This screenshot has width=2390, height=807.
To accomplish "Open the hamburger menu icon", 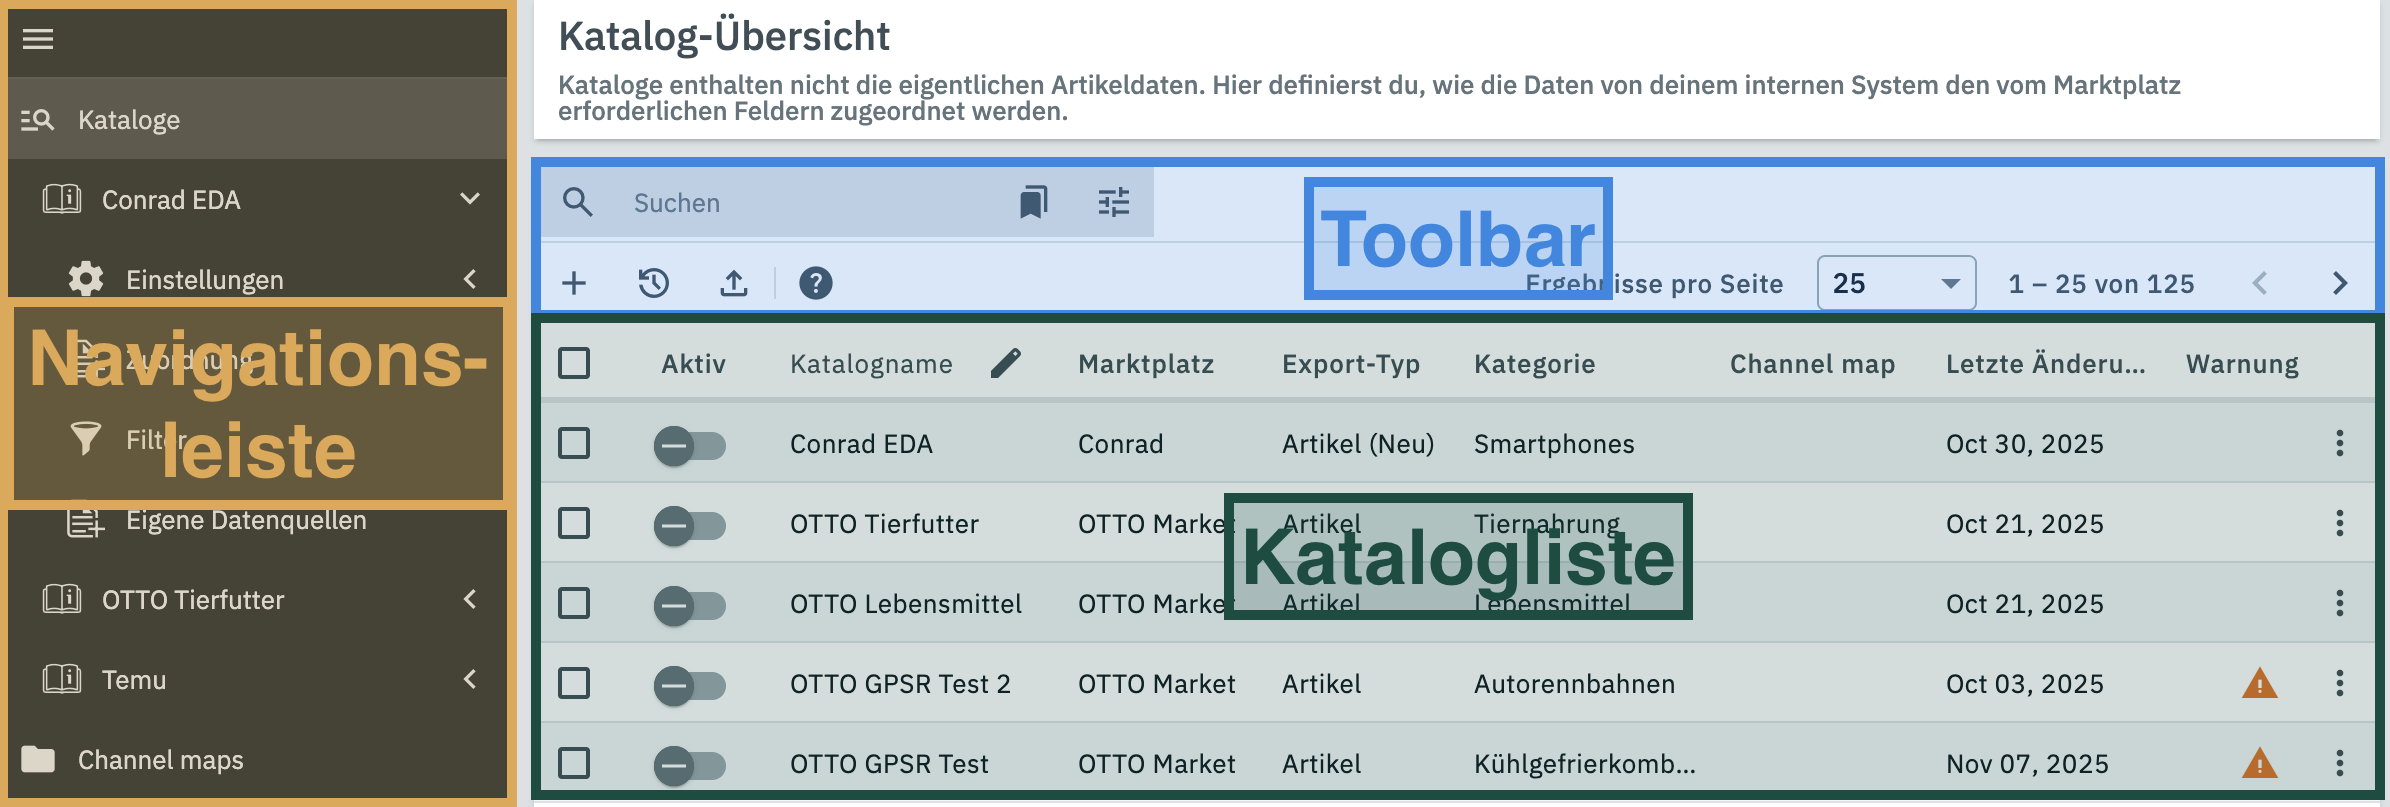I will tap(38, 39).
